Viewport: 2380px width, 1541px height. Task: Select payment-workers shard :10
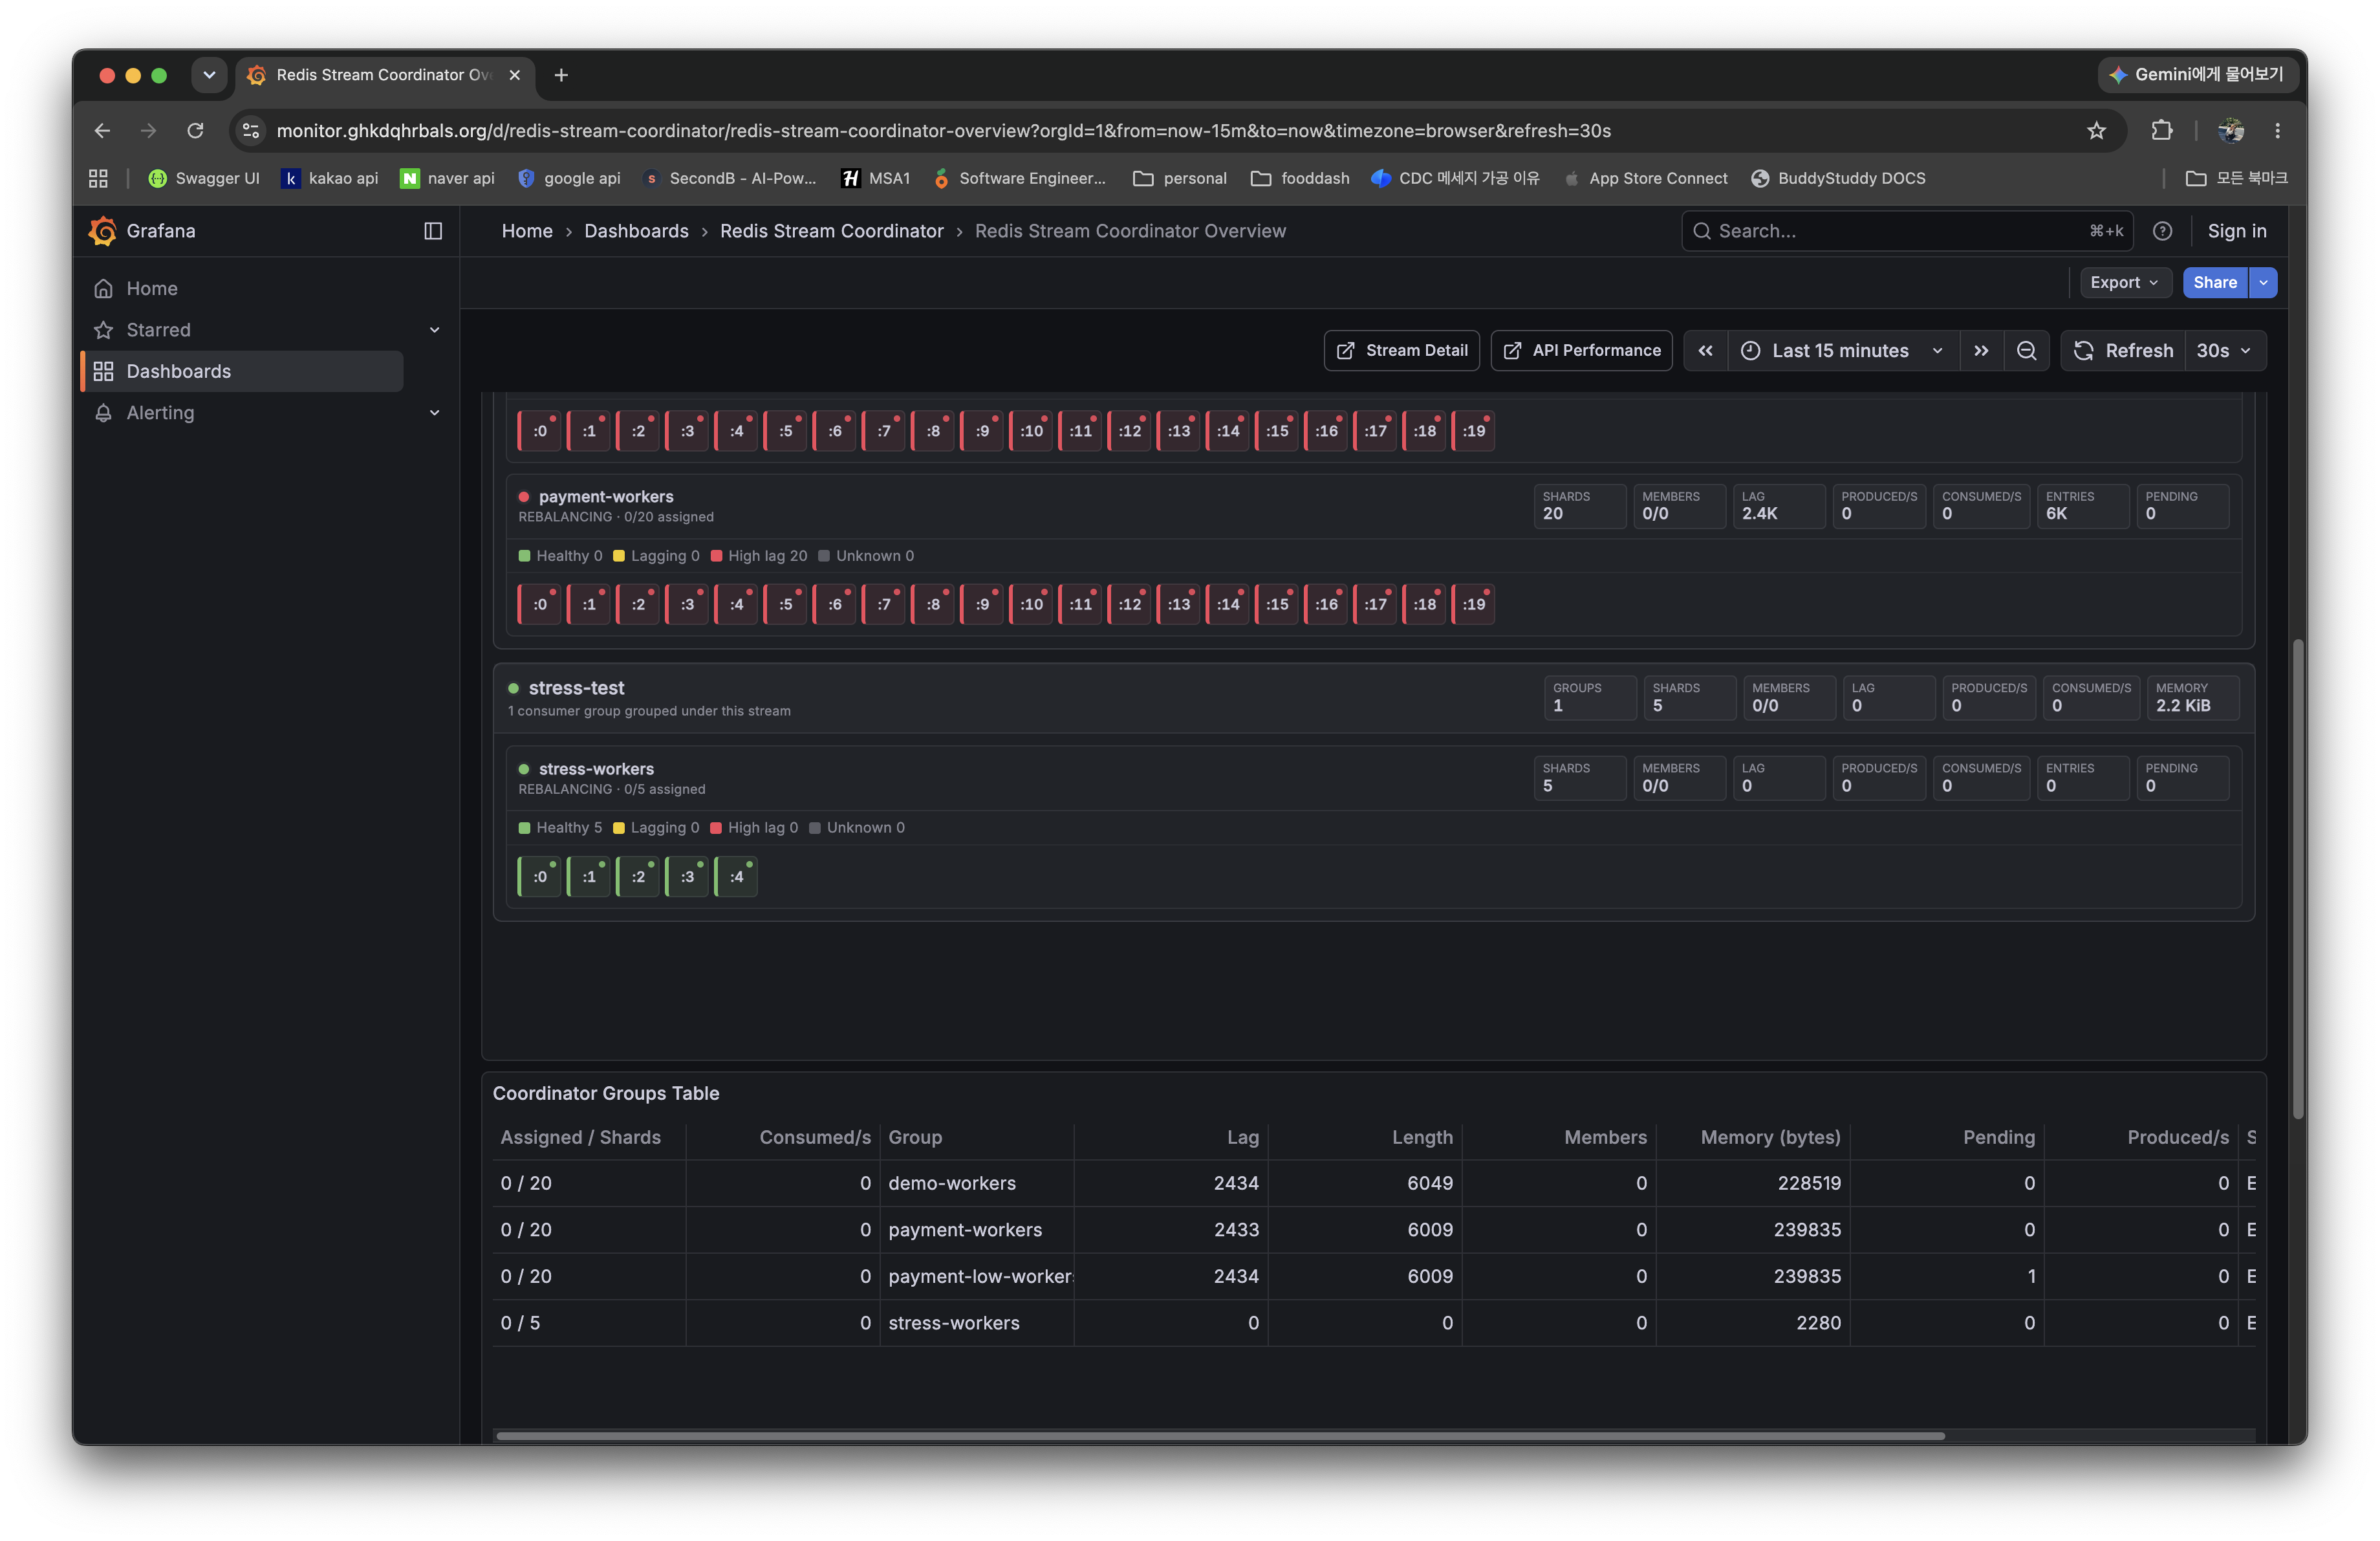[x=1032, y=604]
